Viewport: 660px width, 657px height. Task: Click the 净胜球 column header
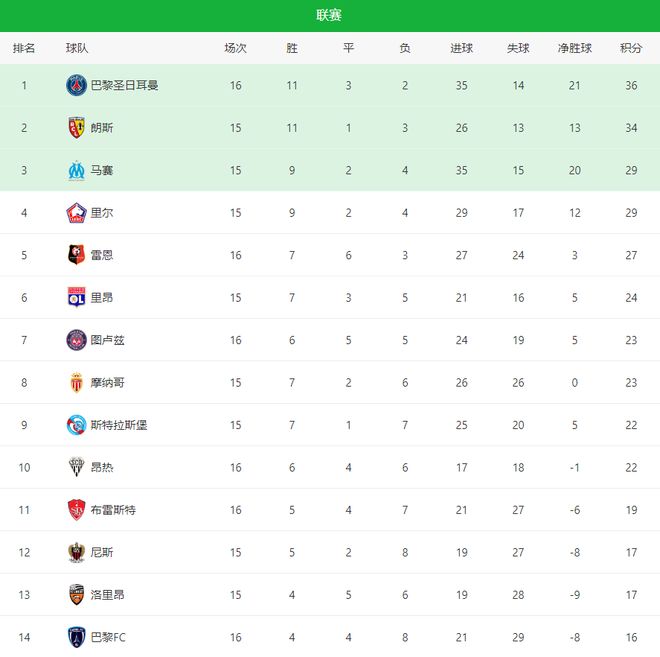575,48
